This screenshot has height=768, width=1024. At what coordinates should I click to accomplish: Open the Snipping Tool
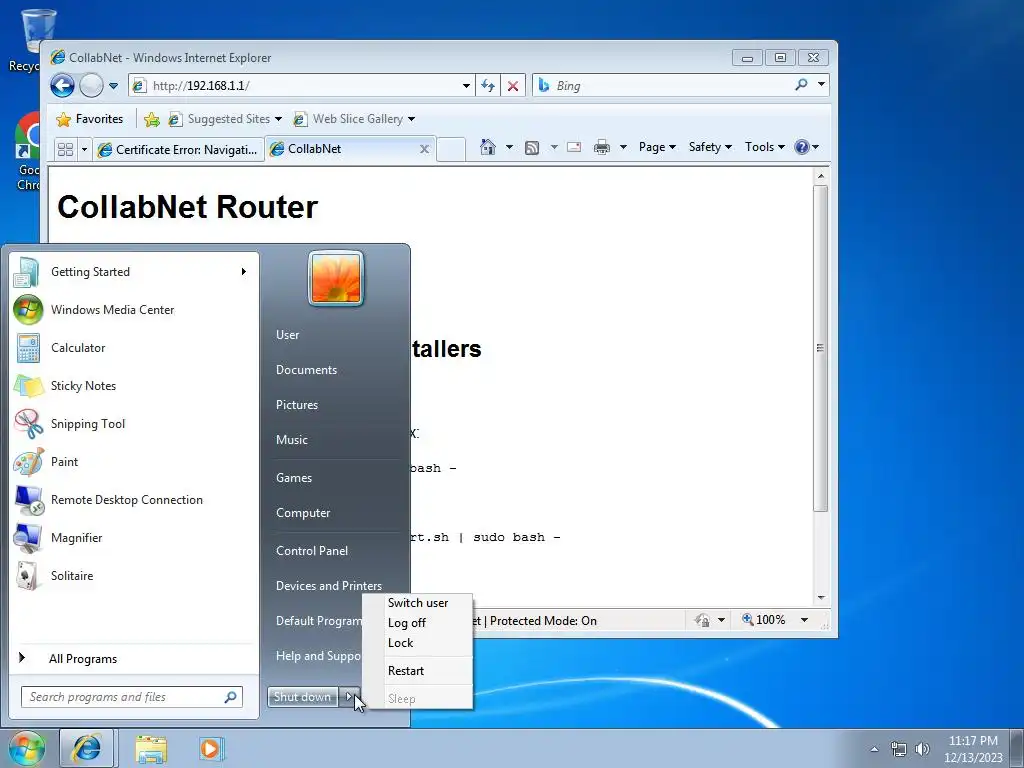(x=133, y=424)
